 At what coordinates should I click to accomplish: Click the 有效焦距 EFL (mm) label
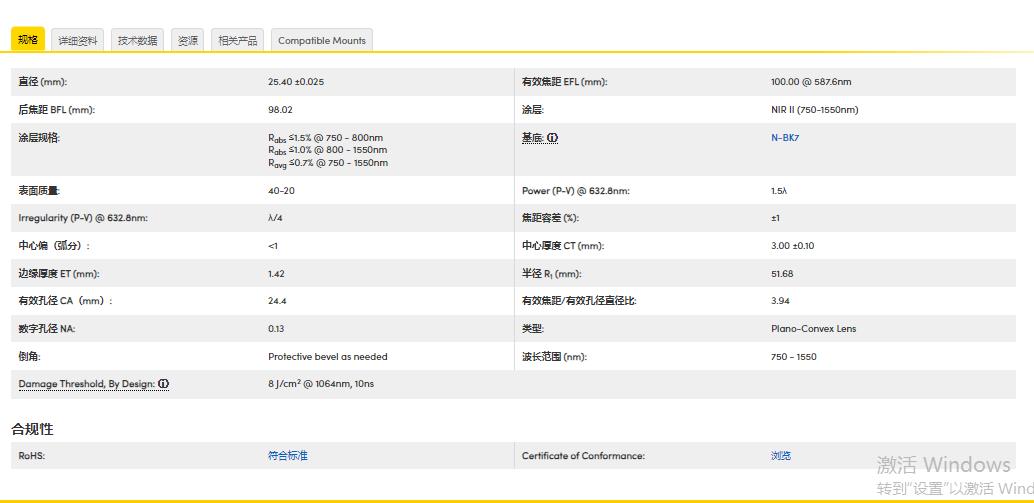click(564, 82)
